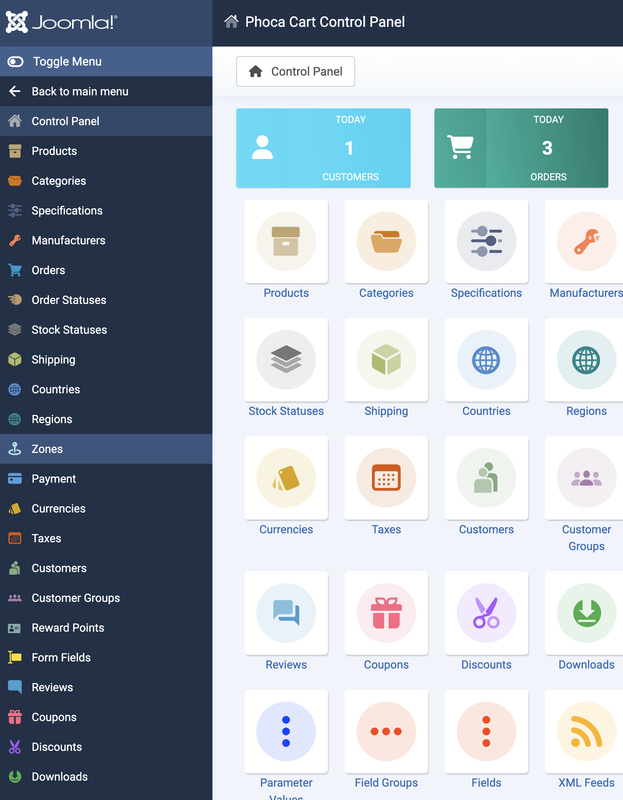Open the Taxes calendar icon tile
This screenshot has width=623, height=800.
(386, 478)
